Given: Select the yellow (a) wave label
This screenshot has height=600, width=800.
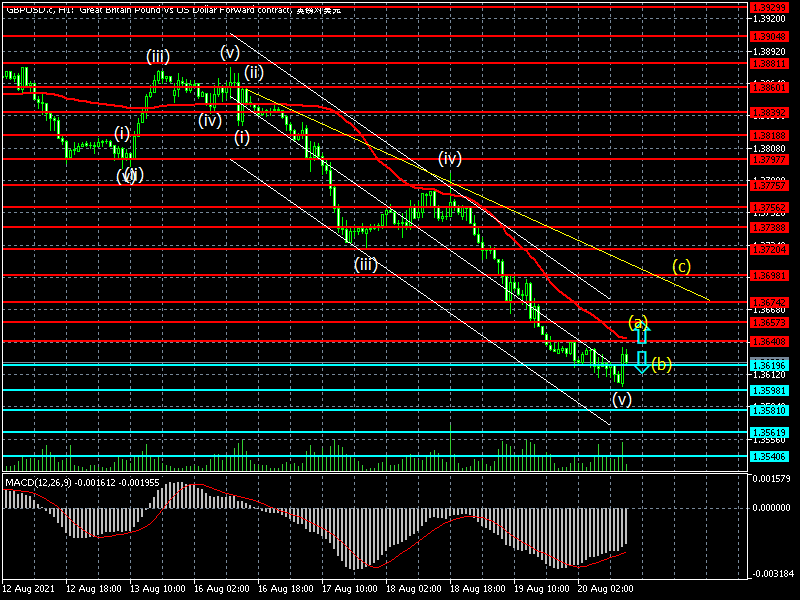Looking at the screenshot, I should [638, 322].
